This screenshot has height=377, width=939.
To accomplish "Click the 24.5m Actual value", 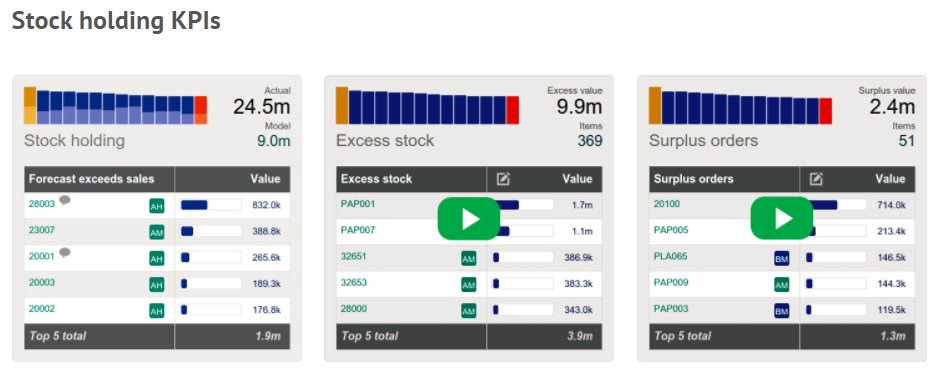I will click(x=262, y=107).
